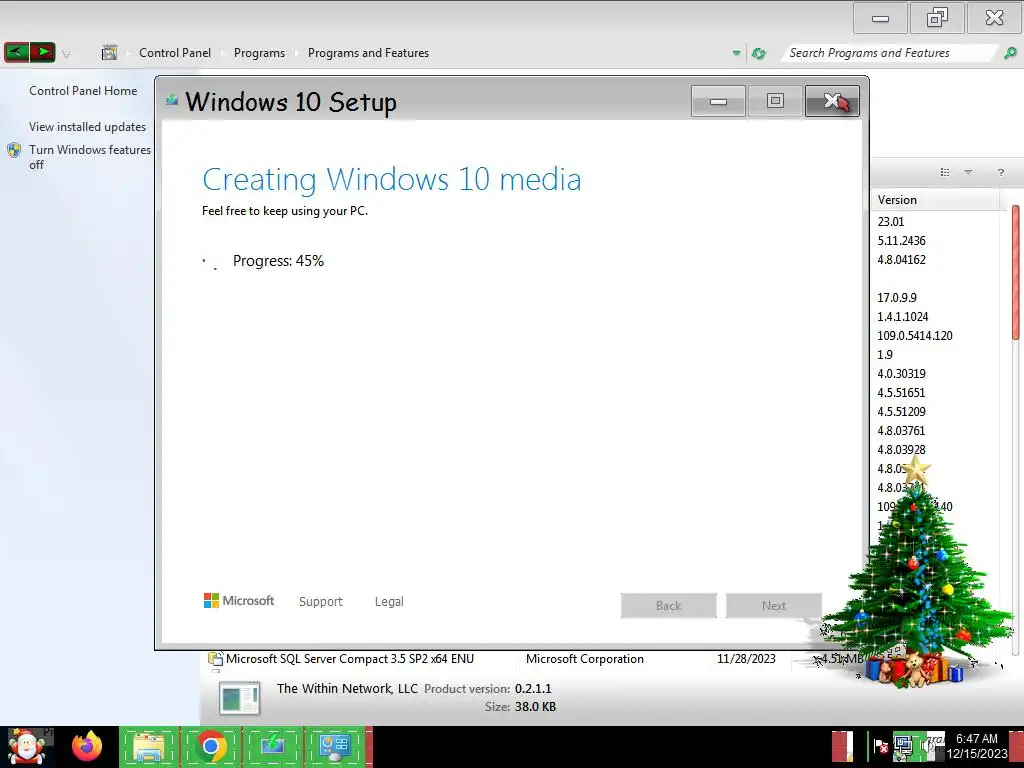Sort by the Version column header
Viewport: 1024px width, 768px height.
point(935,200)
